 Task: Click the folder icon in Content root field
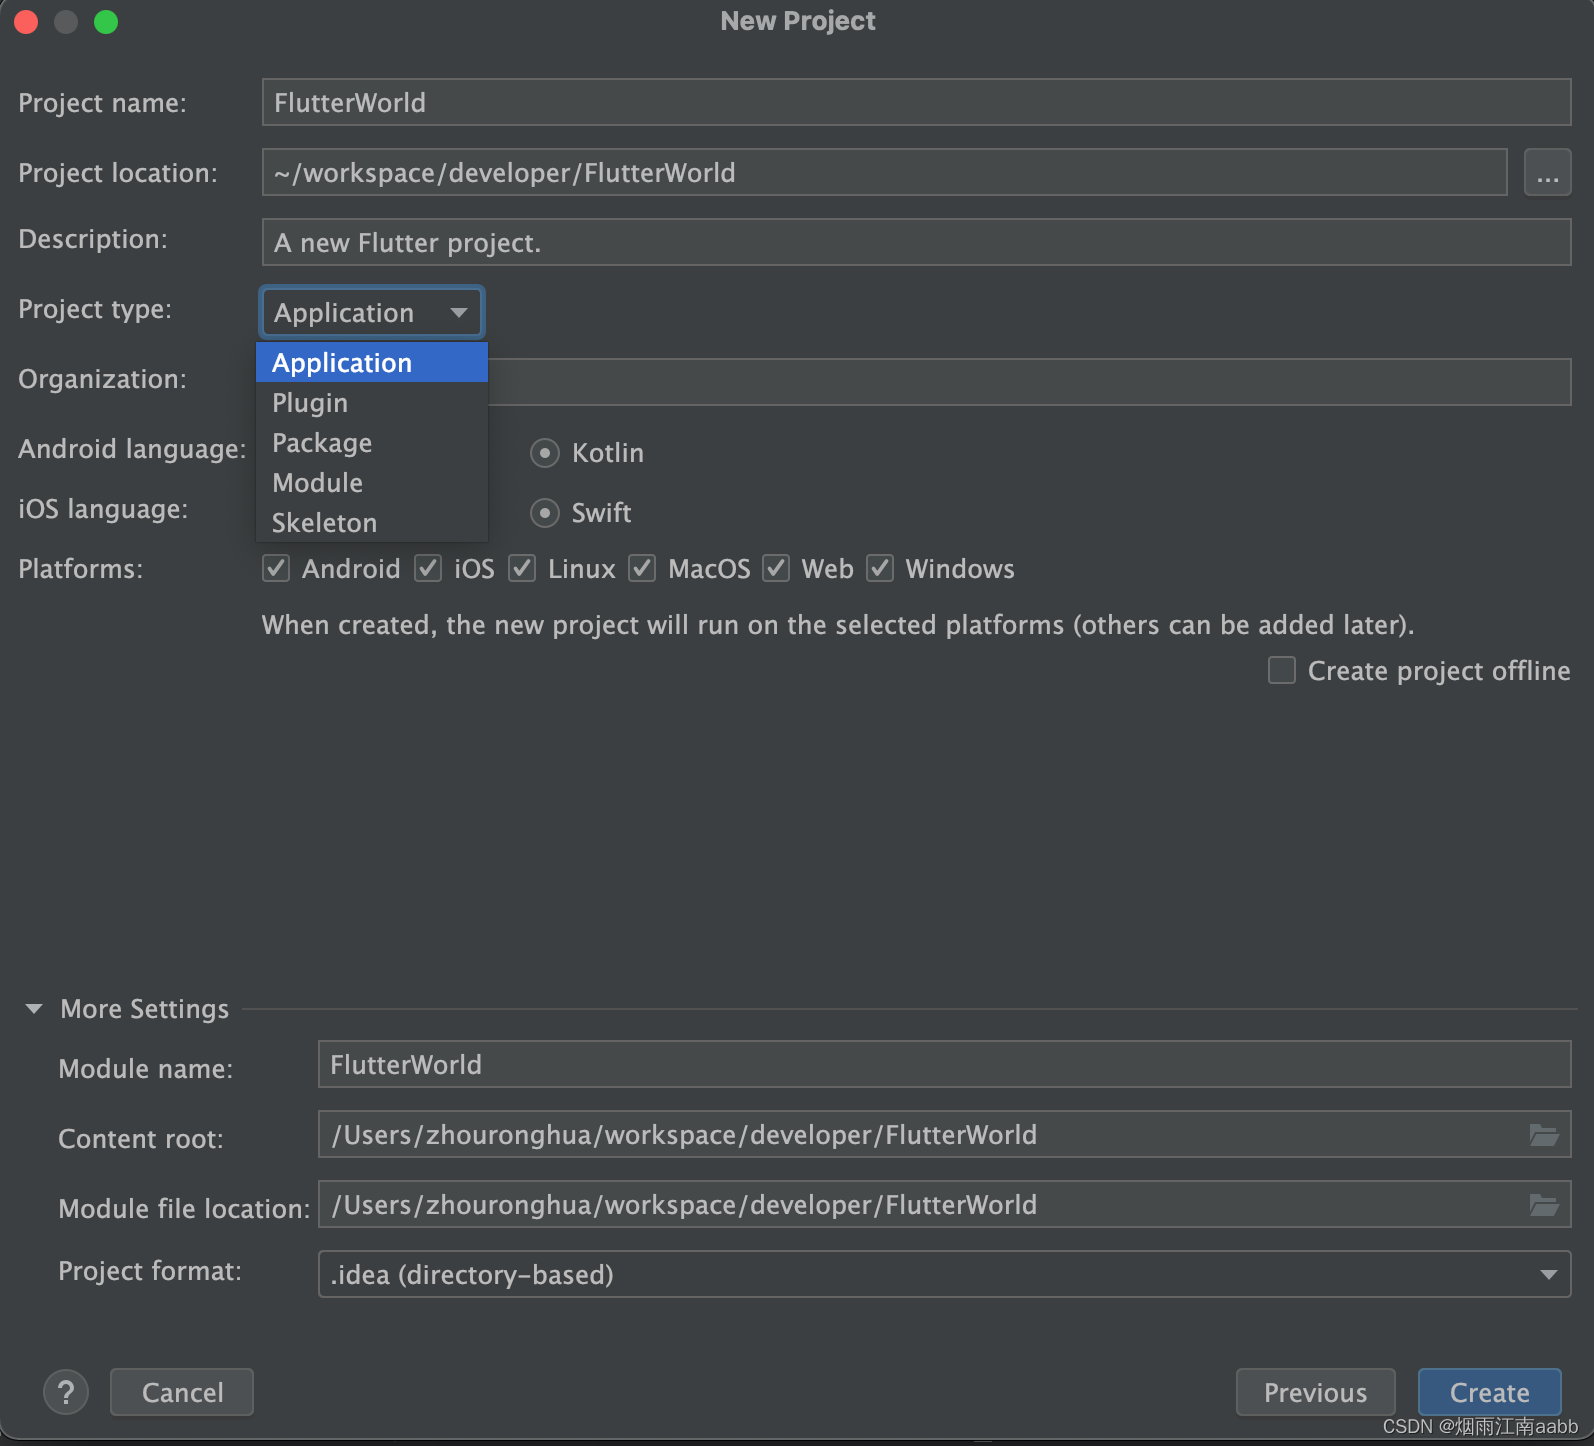tap(1544, 1135)
